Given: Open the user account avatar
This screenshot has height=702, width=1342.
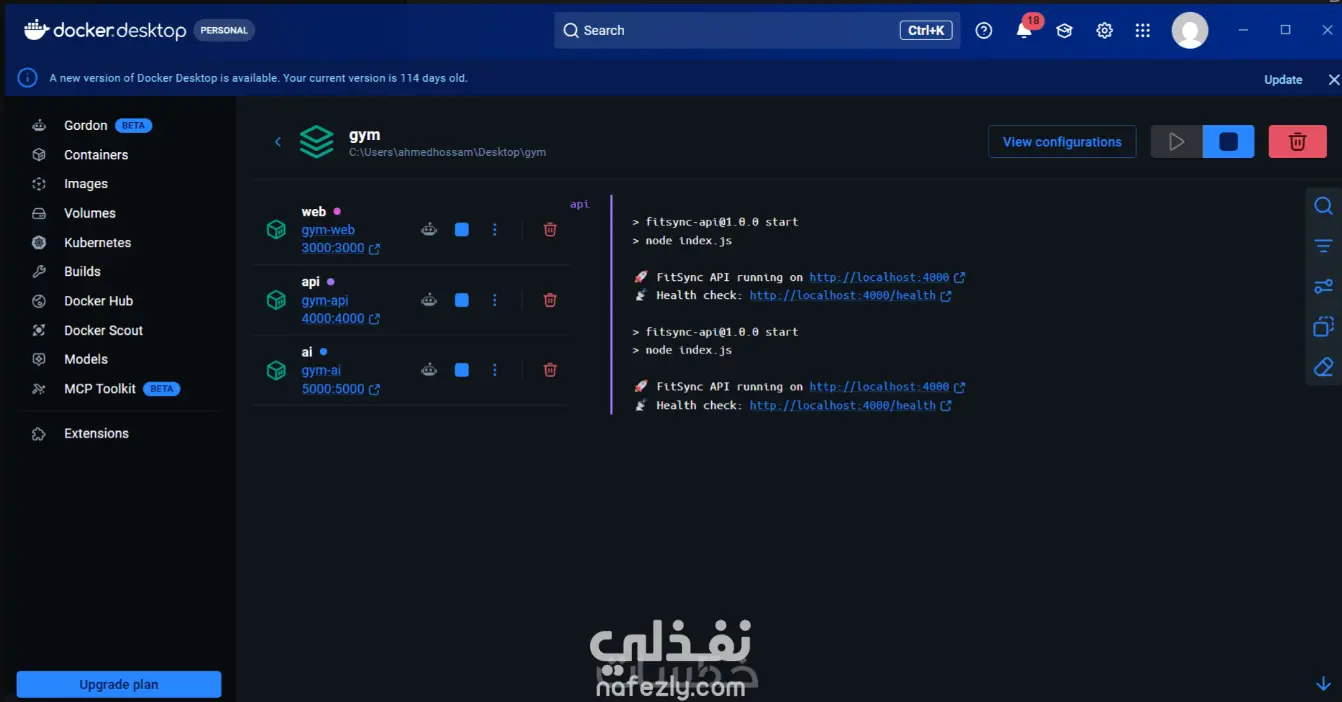Looking at the screenshot, I should coord(1190,31).
